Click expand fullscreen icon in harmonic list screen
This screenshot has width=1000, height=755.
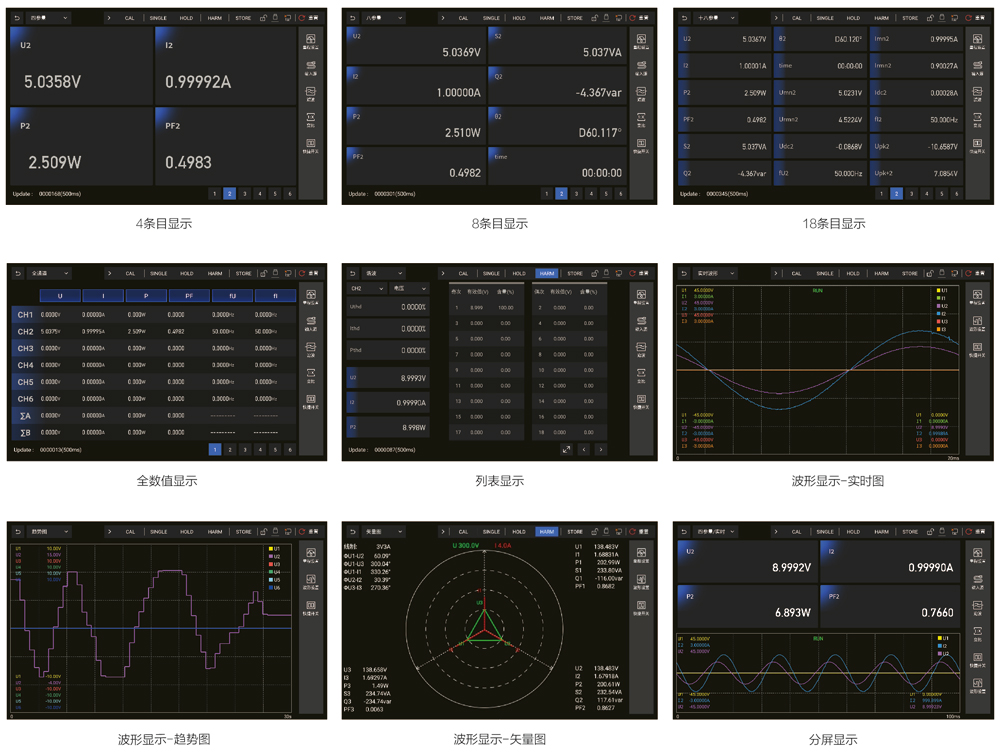566,450
